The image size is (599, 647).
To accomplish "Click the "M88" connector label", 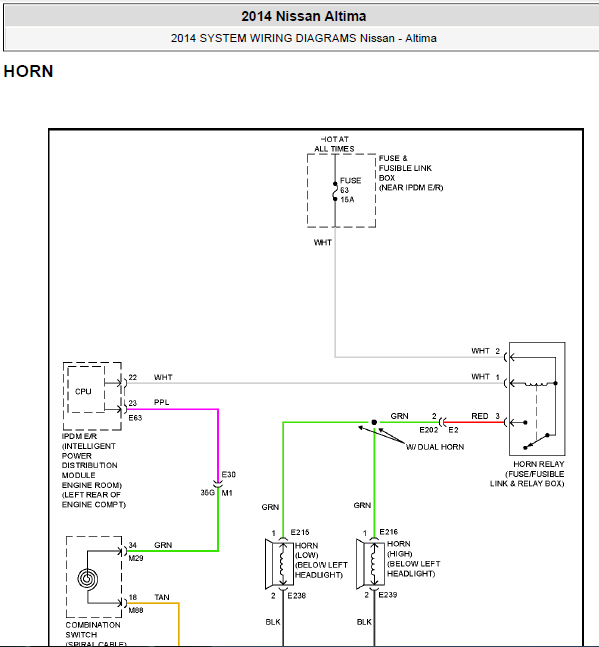I will [x=136, y=610].
